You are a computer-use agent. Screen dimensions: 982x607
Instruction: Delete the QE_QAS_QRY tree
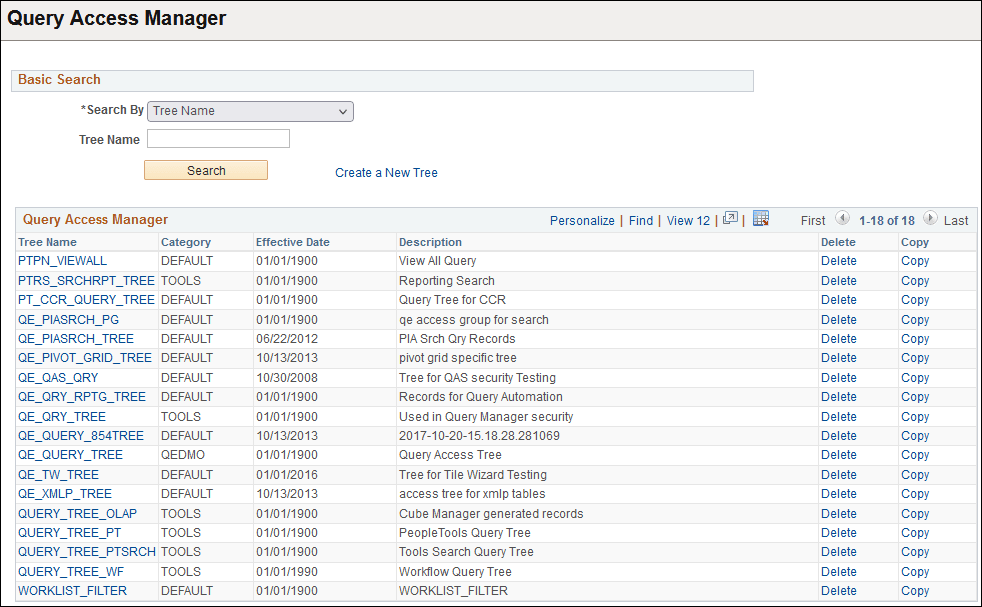coord(838,377)
